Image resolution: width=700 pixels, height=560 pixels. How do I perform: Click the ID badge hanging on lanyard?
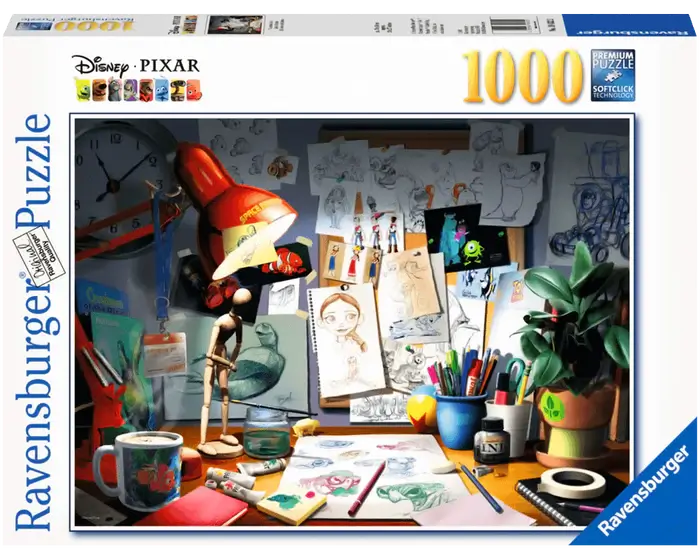(x=164, y=353)
